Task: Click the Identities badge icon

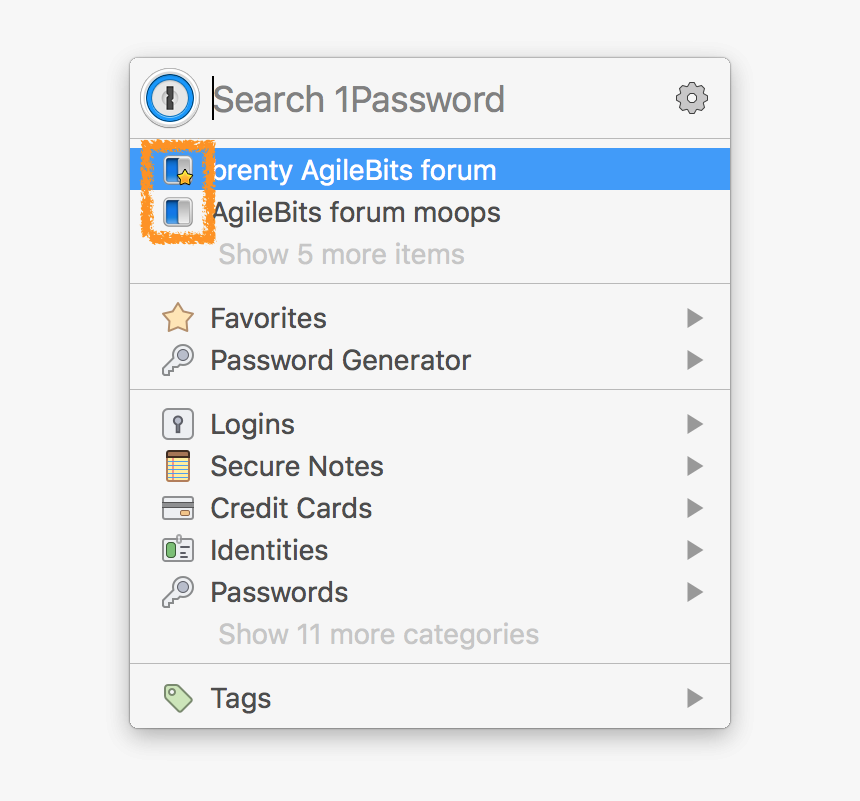Action: 177,550
